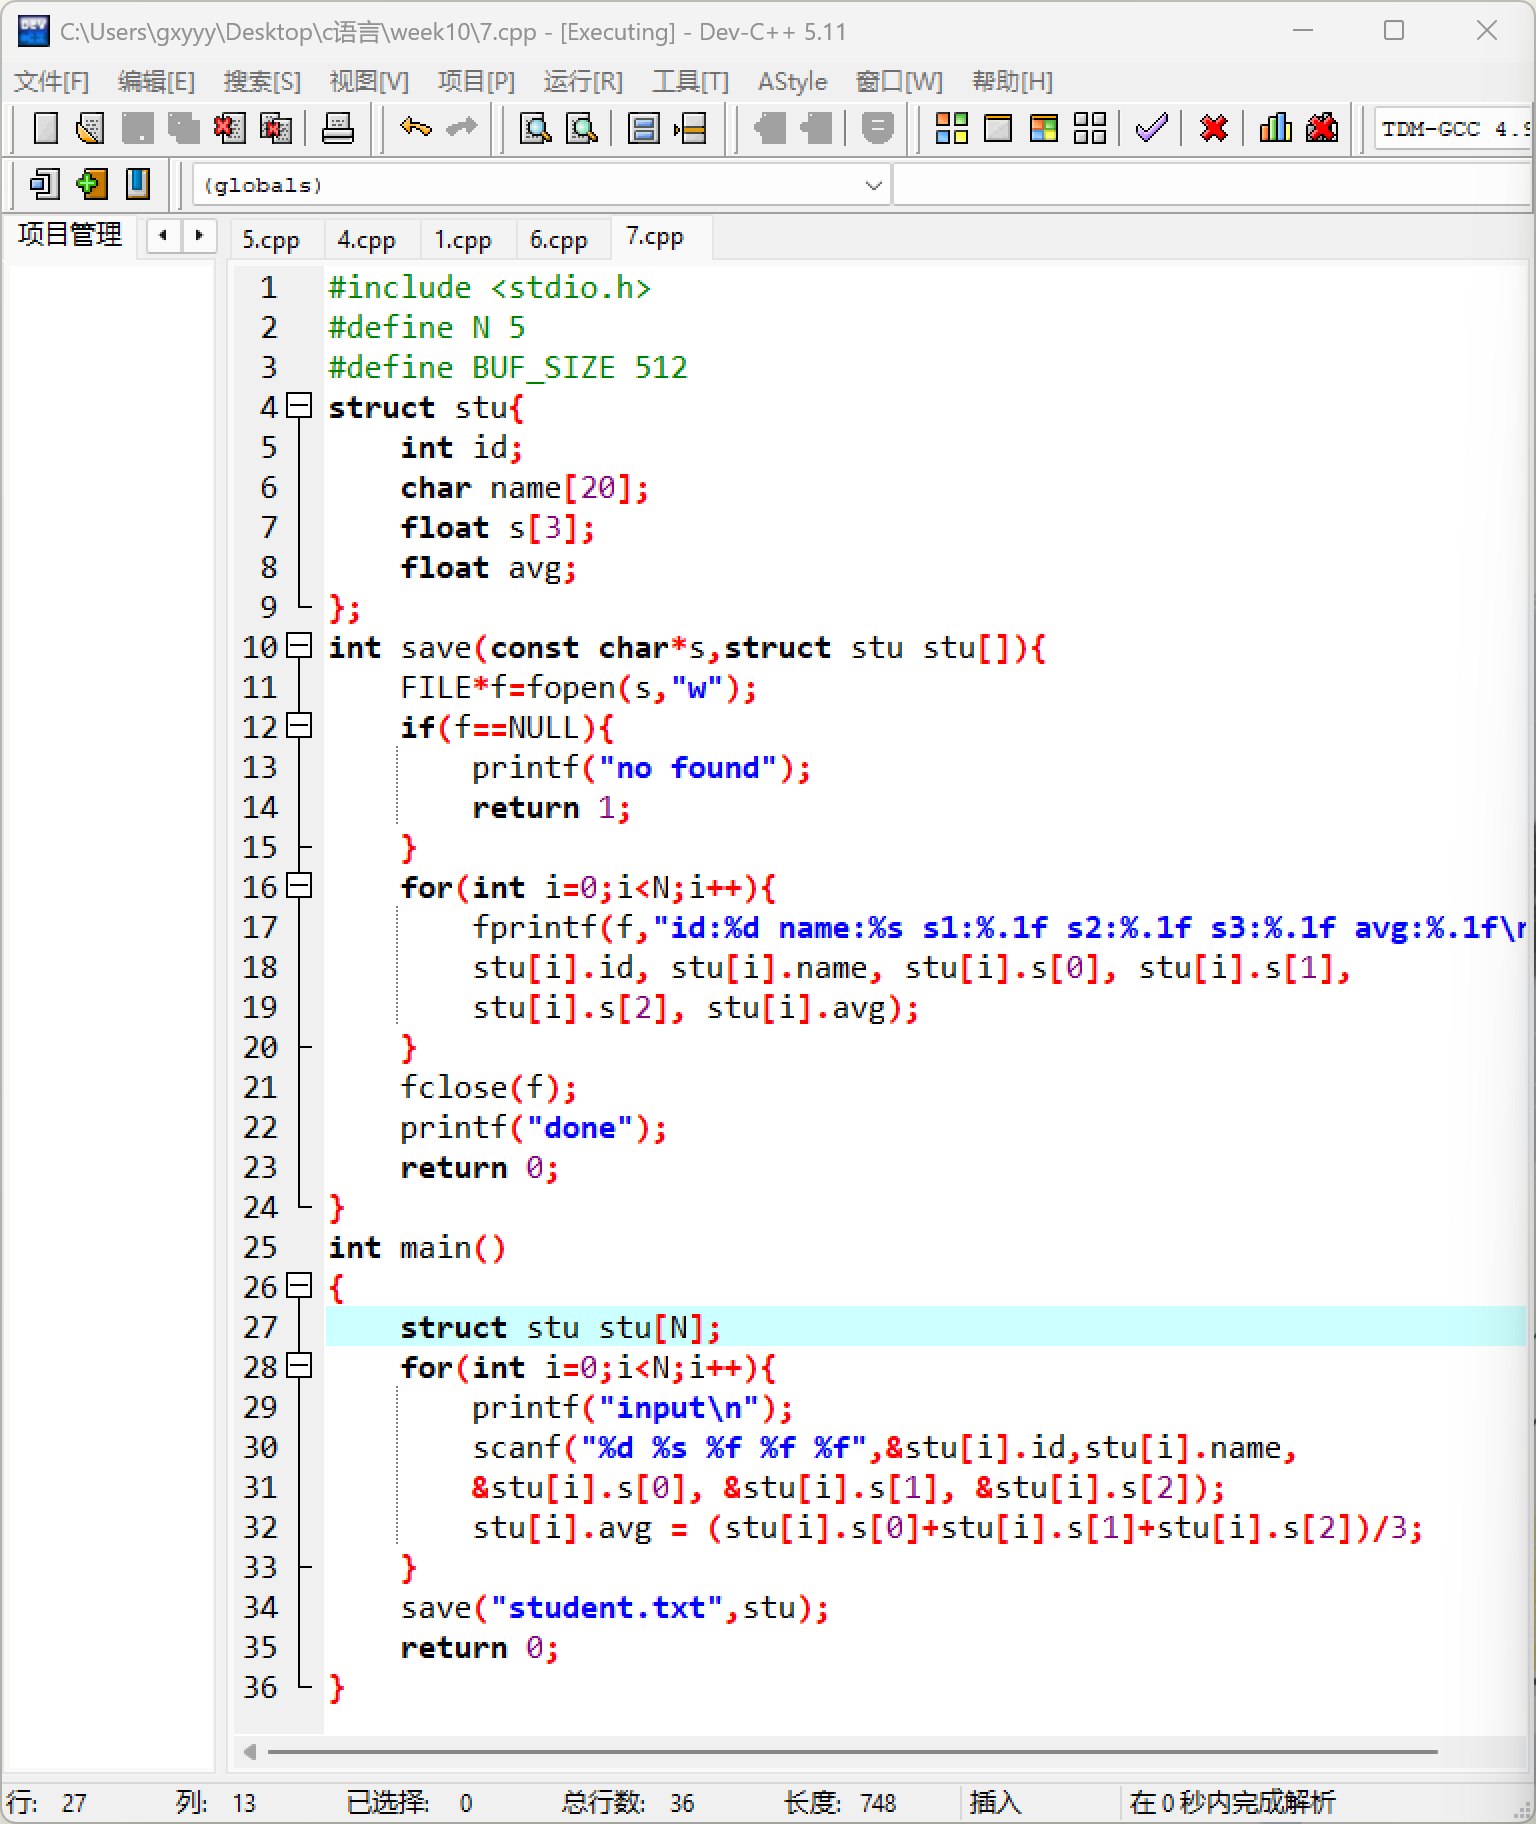Toggle bookmark with green plus icon

[x=91, y=184]
